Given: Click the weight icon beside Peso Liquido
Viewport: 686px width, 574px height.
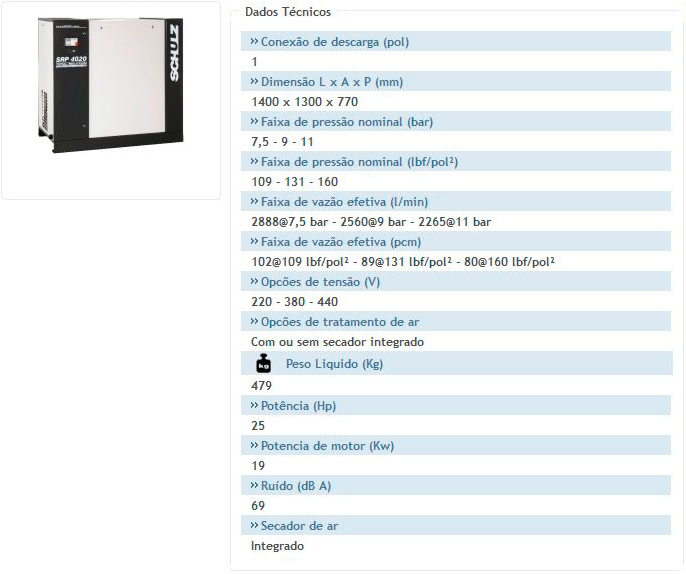Looking at the screenshot, I should 264,363.
